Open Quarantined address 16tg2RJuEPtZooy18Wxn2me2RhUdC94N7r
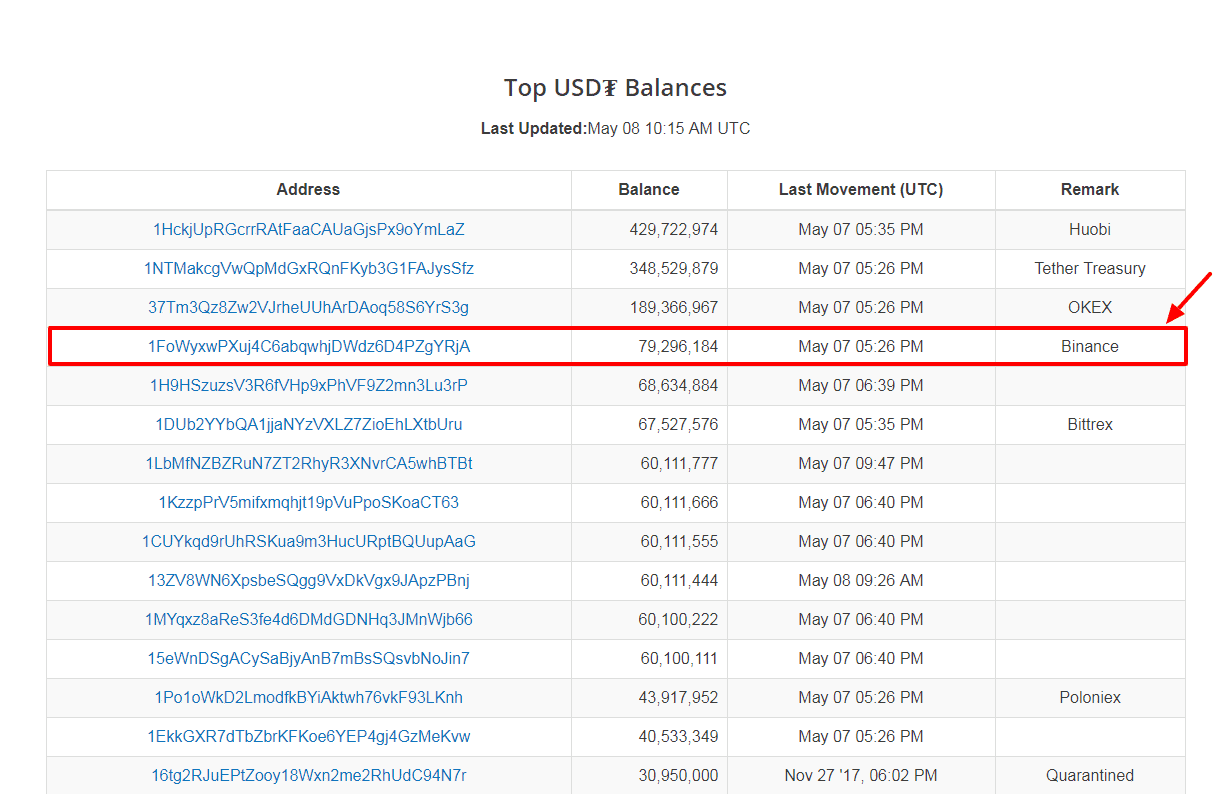Image resolution: width=1216 pixels, height=794 pixels. 308,776
